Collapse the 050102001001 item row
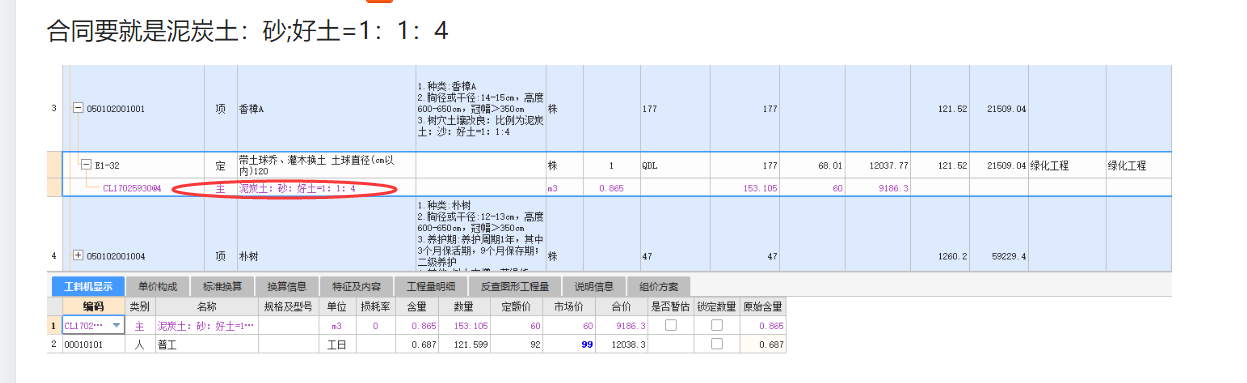This screenshot has width=1247, height=383. coord(79,108)
